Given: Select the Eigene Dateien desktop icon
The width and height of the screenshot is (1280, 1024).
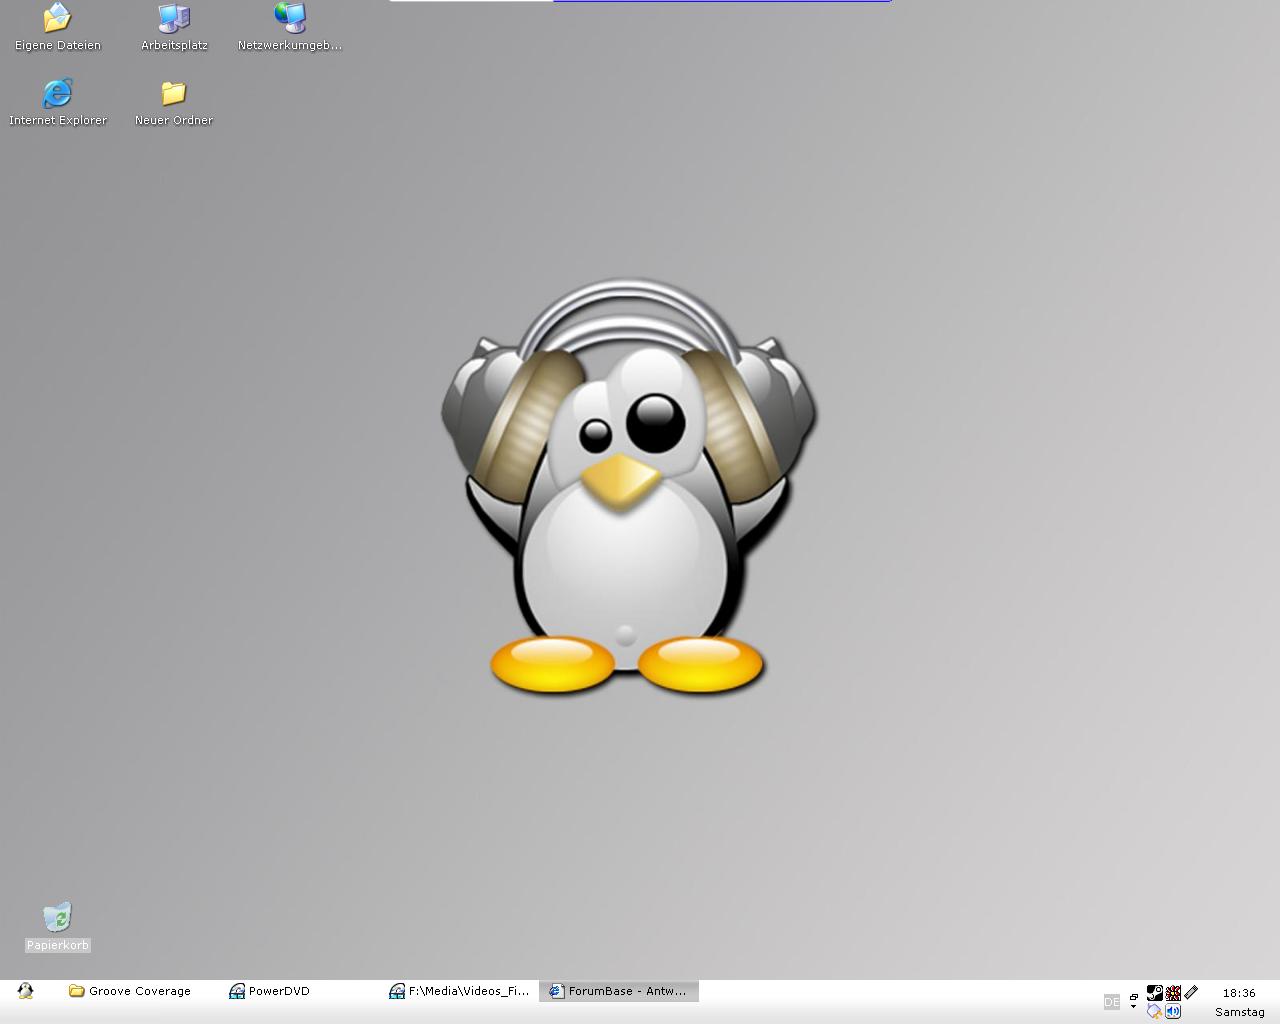Looking at the screenshot, I should [x=58, y=28].
